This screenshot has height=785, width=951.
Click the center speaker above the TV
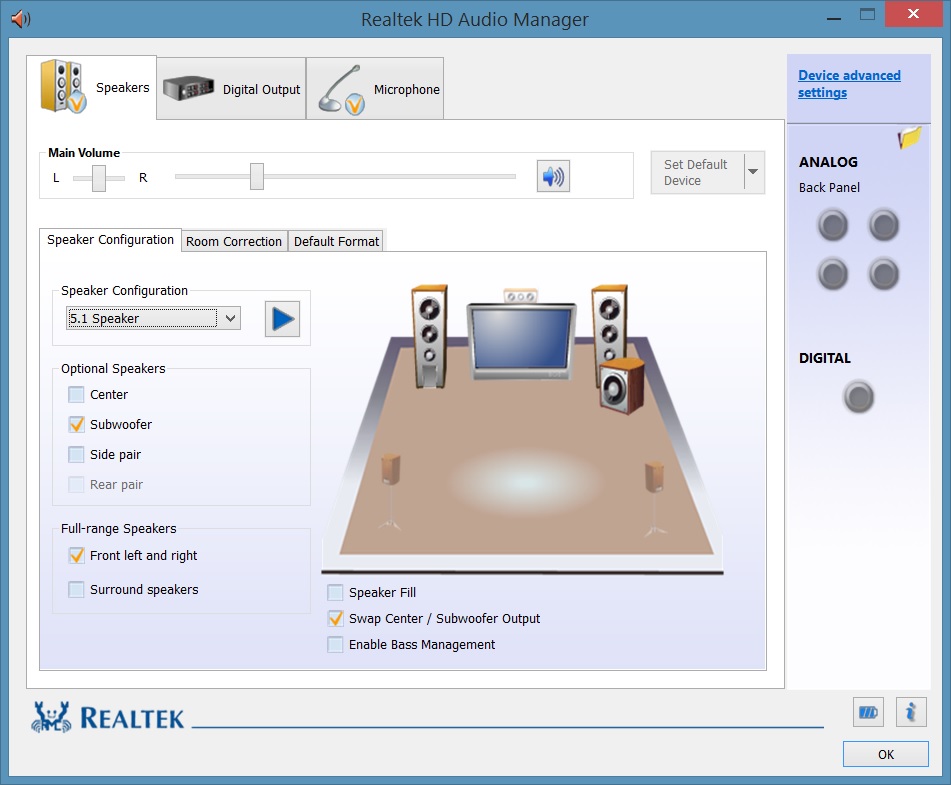pyautogui.click(x=520, y=296)
